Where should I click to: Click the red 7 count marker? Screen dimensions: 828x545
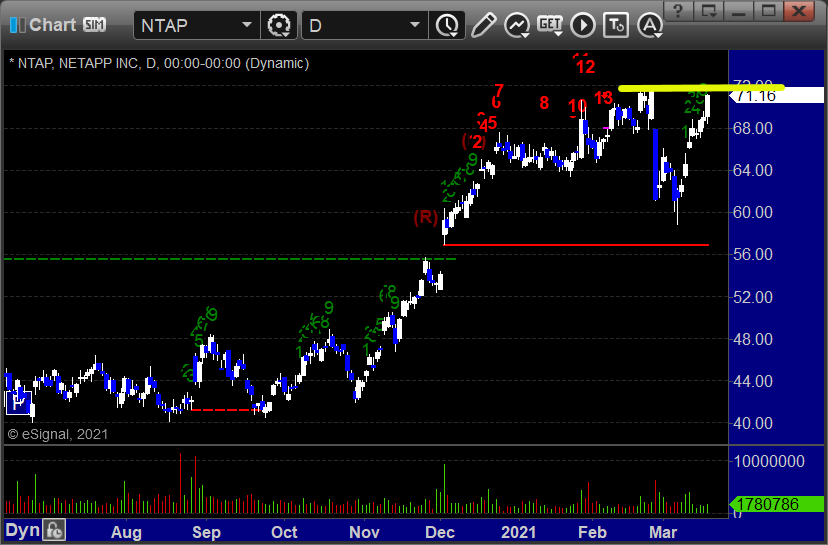click(x=499, y=91)
